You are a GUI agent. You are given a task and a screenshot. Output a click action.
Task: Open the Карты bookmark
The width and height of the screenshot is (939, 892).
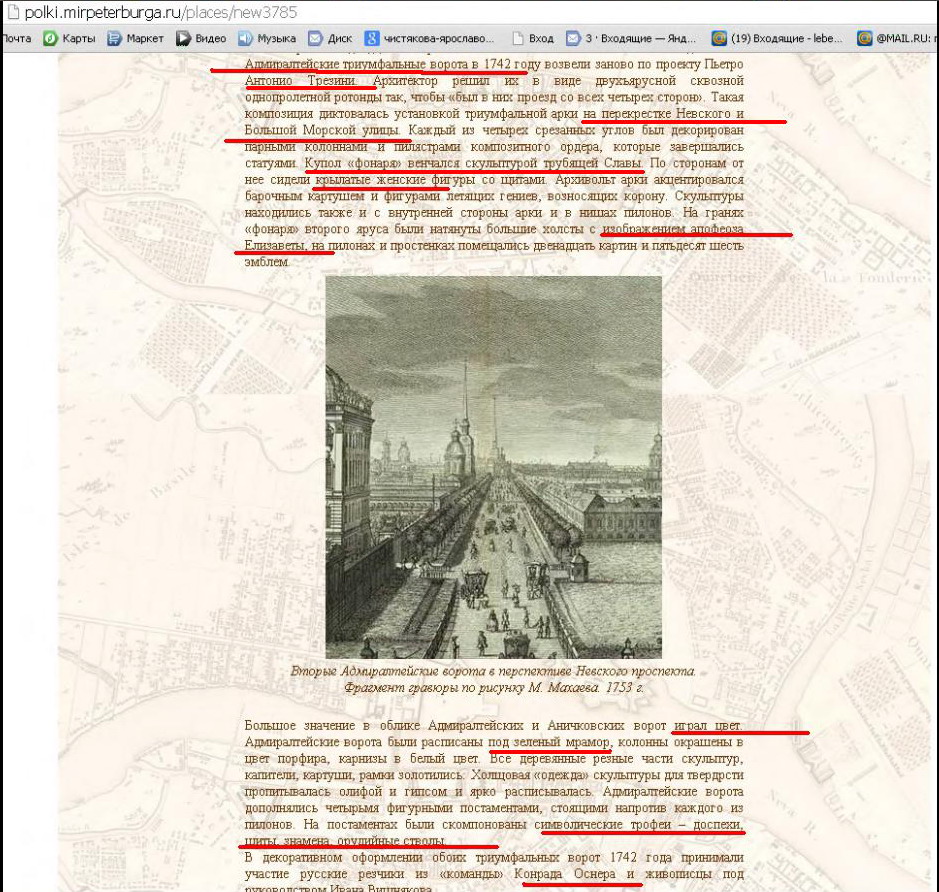(x=69, y=38)
